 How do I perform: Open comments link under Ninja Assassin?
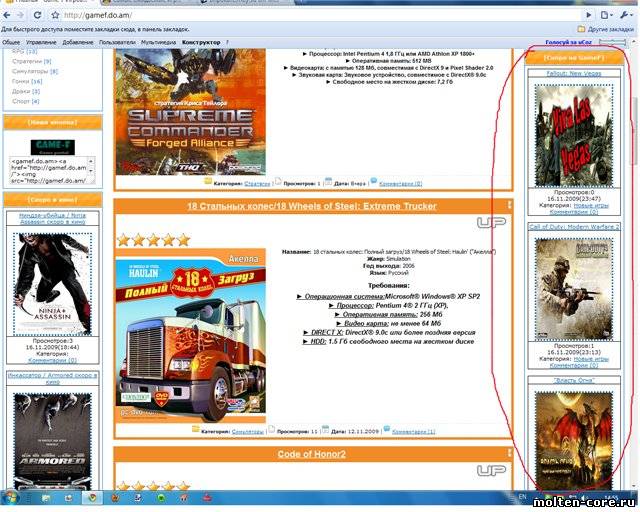pos(53,361)
